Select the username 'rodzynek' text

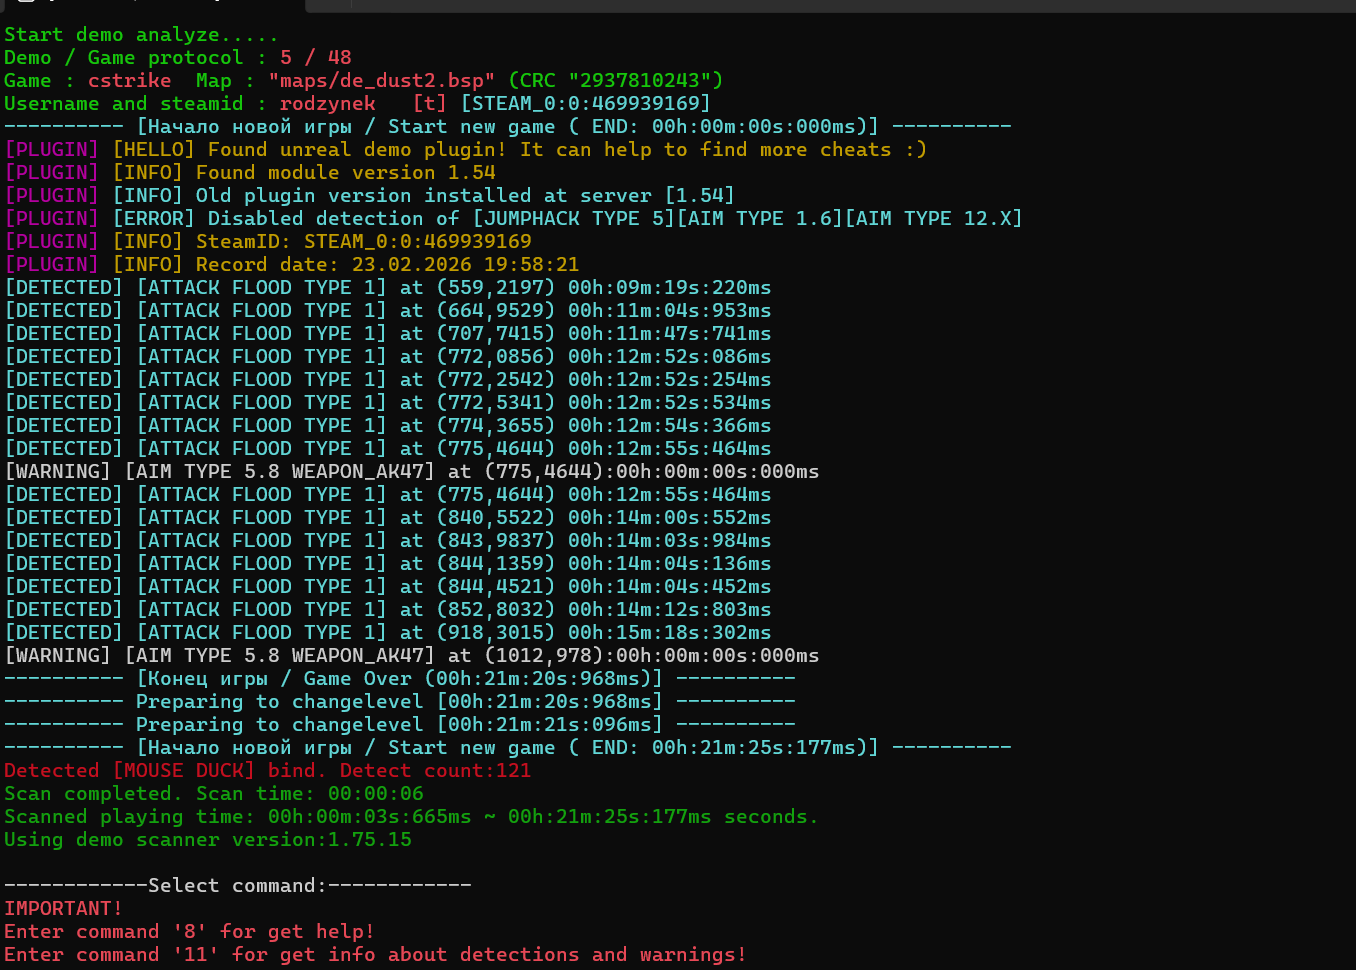327,104
